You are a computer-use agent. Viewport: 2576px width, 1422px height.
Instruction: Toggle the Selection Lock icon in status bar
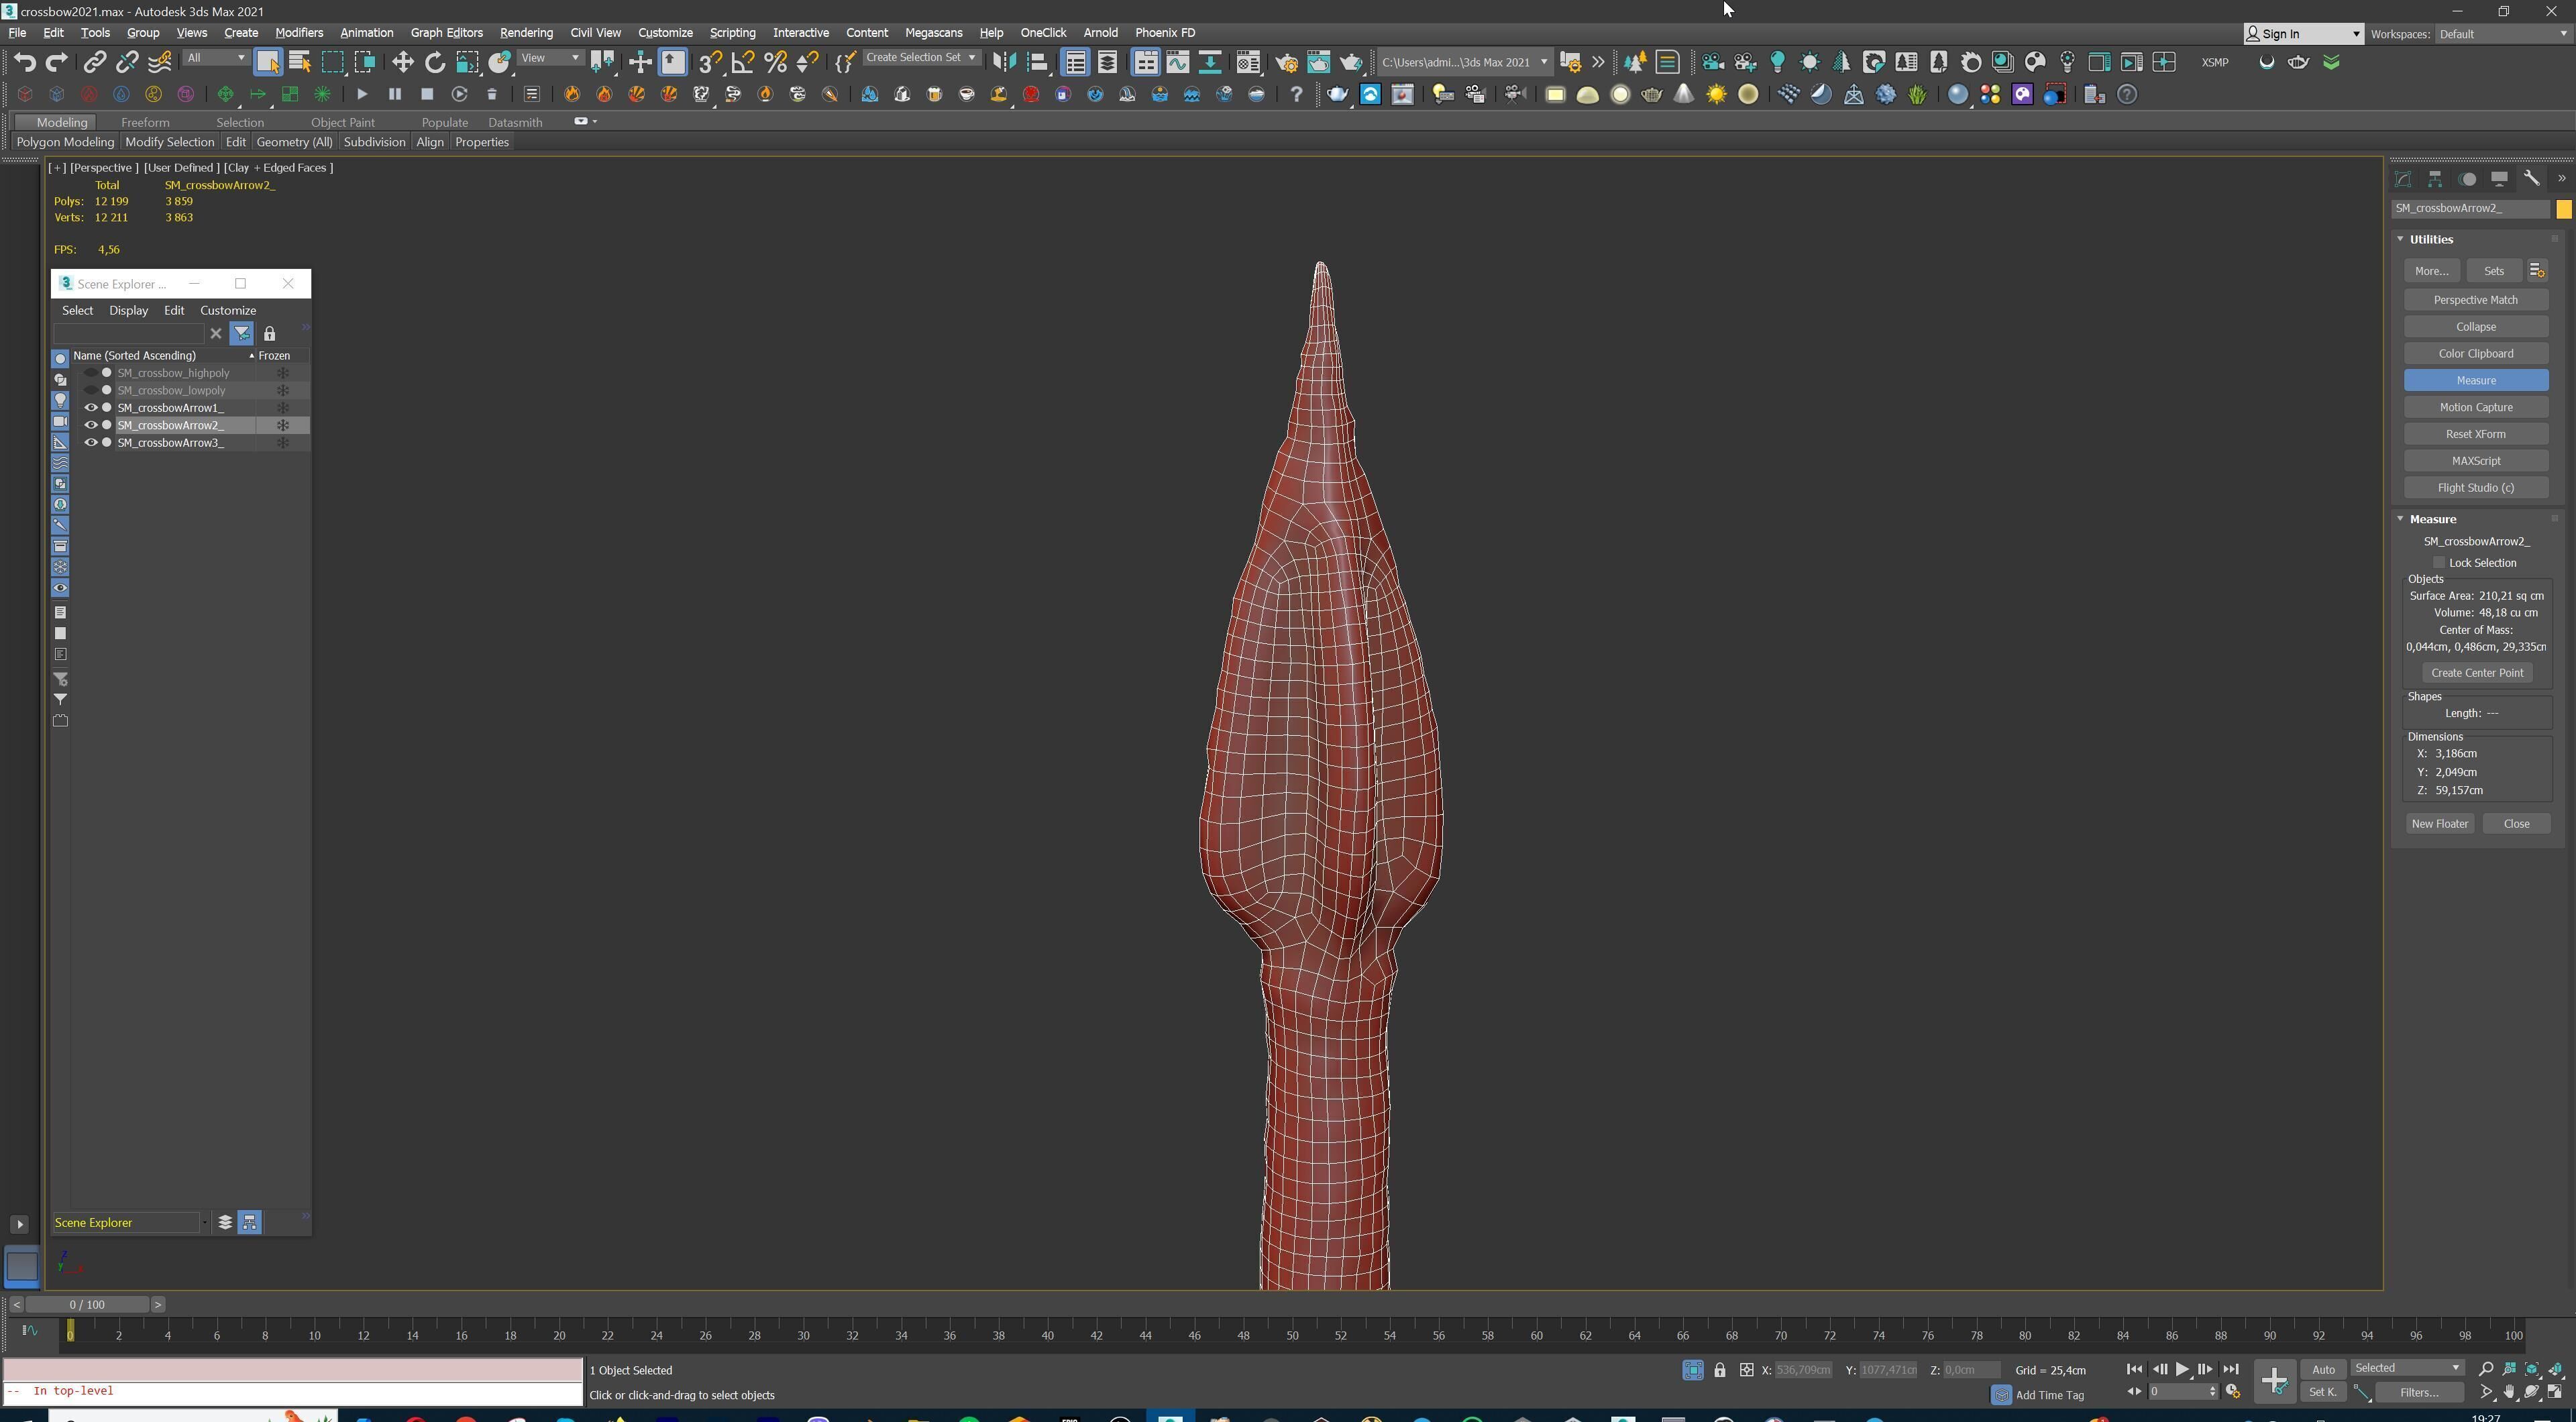[x=1719, y=1370]
